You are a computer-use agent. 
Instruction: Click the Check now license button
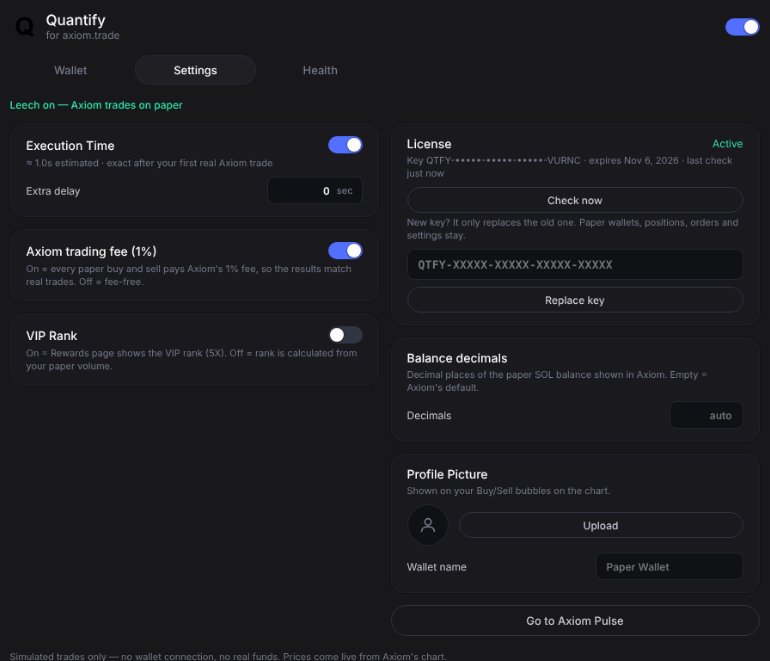coord(575,200)
